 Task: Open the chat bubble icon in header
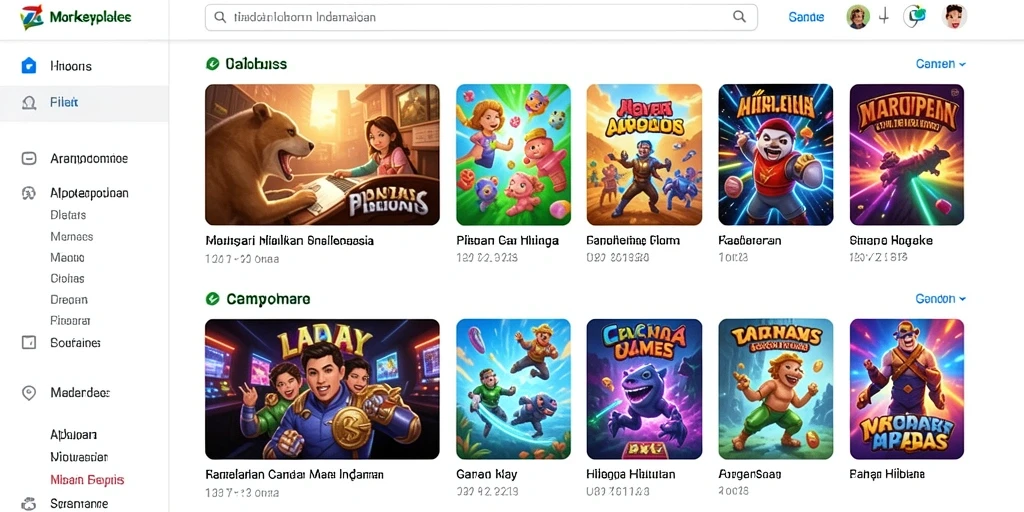(914, 17)
